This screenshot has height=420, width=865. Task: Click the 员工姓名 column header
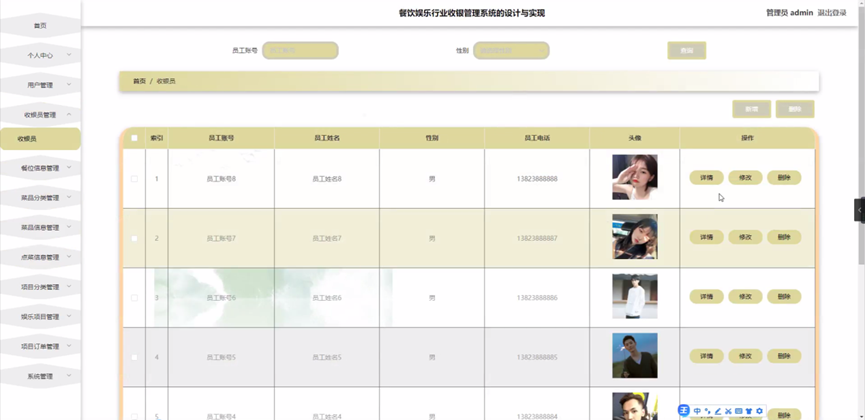click(x=327, y=138)
